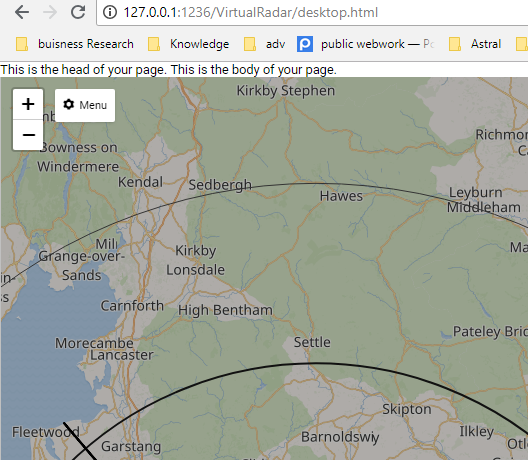Click the address bar URL field
This screenshot has height=460, width=528.
click(x=313, y=13)
